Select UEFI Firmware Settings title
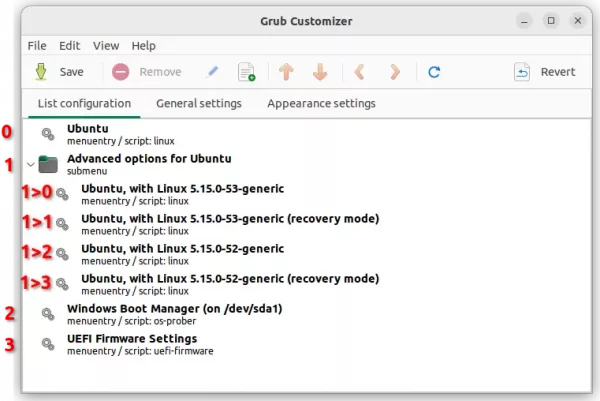Viewport: 600px width, 401px height. [x=132, y=339]
